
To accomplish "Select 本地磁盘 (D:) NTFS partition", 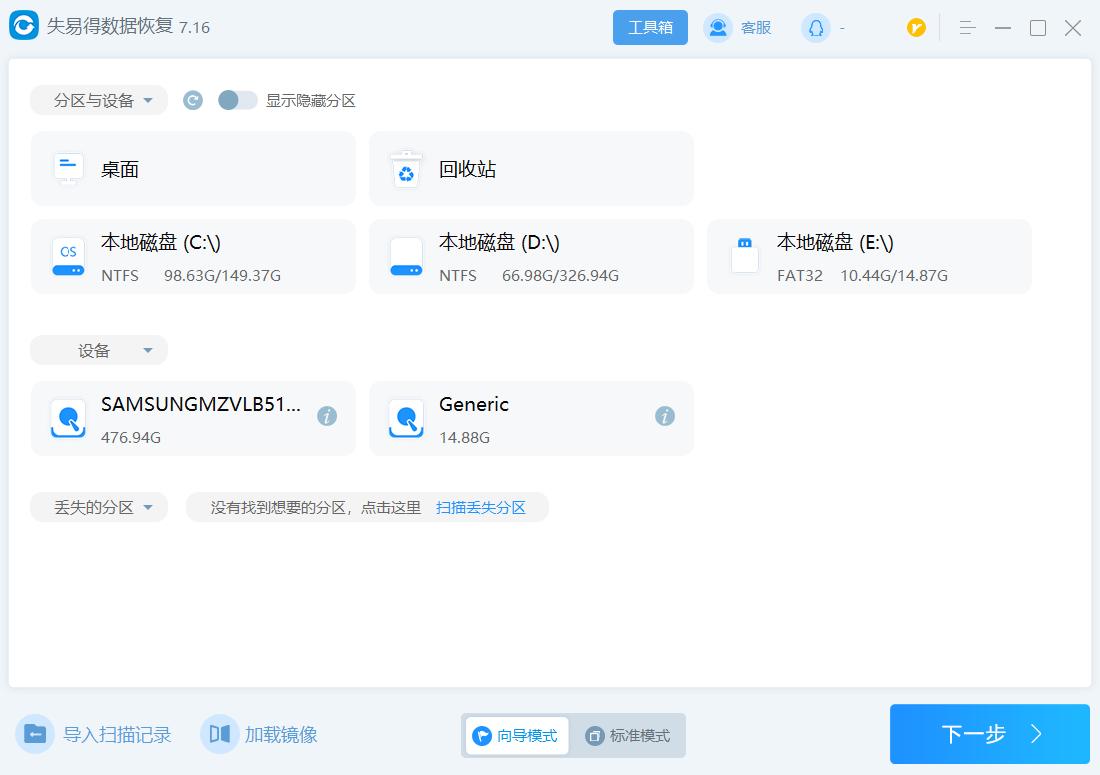I will point(531,256).
